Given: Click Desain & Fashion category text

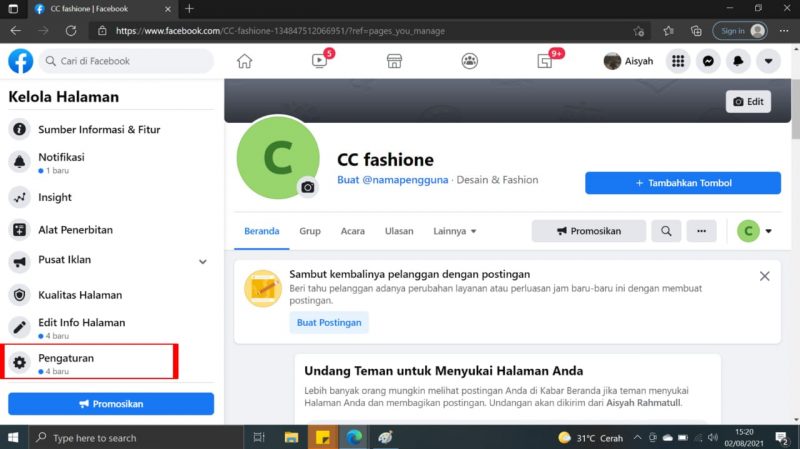Looking at the screenshot, I should coord(497,180).
